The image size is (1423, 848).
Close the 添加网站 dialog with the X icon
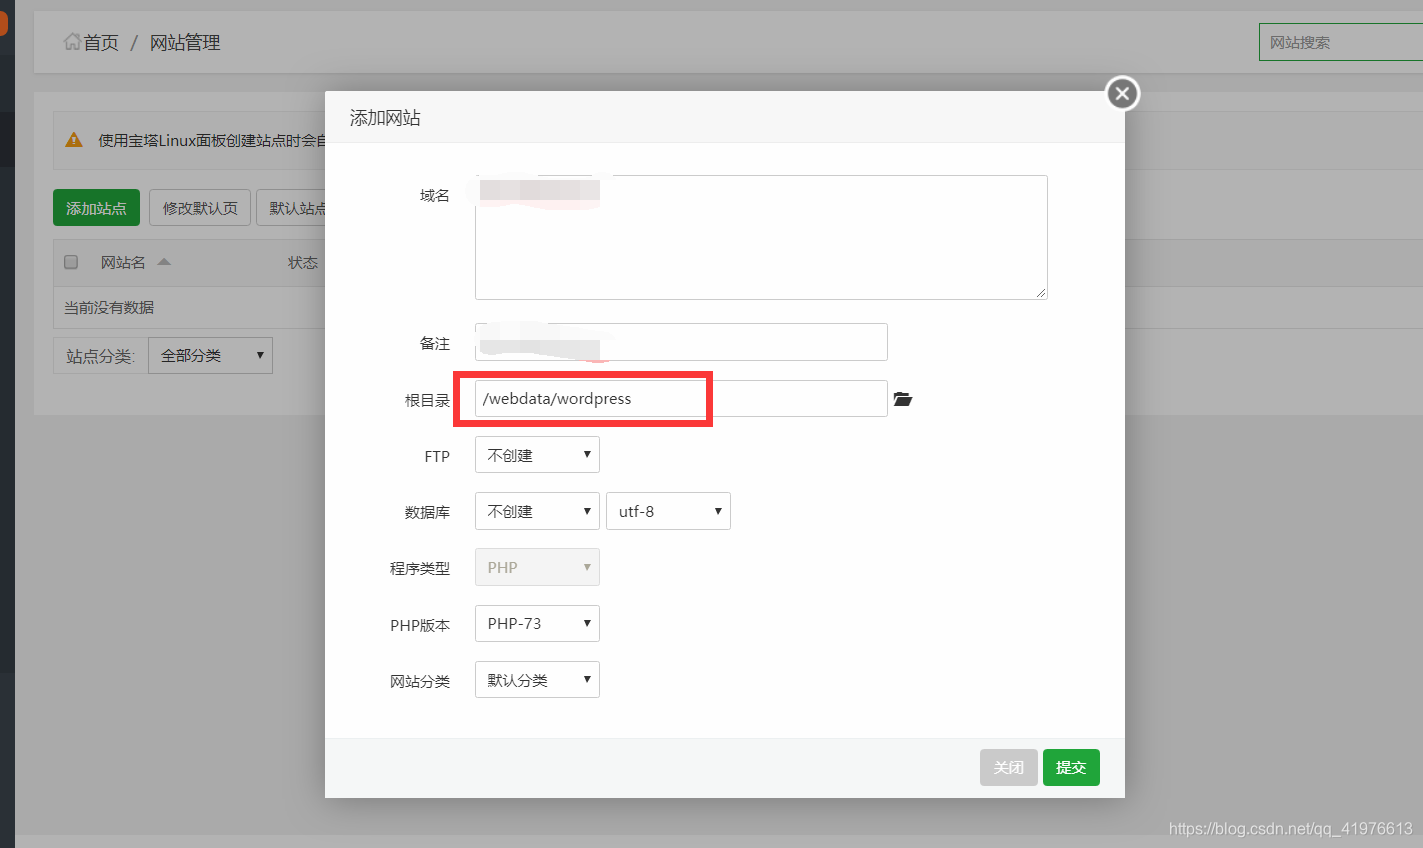pos(1122,93)
